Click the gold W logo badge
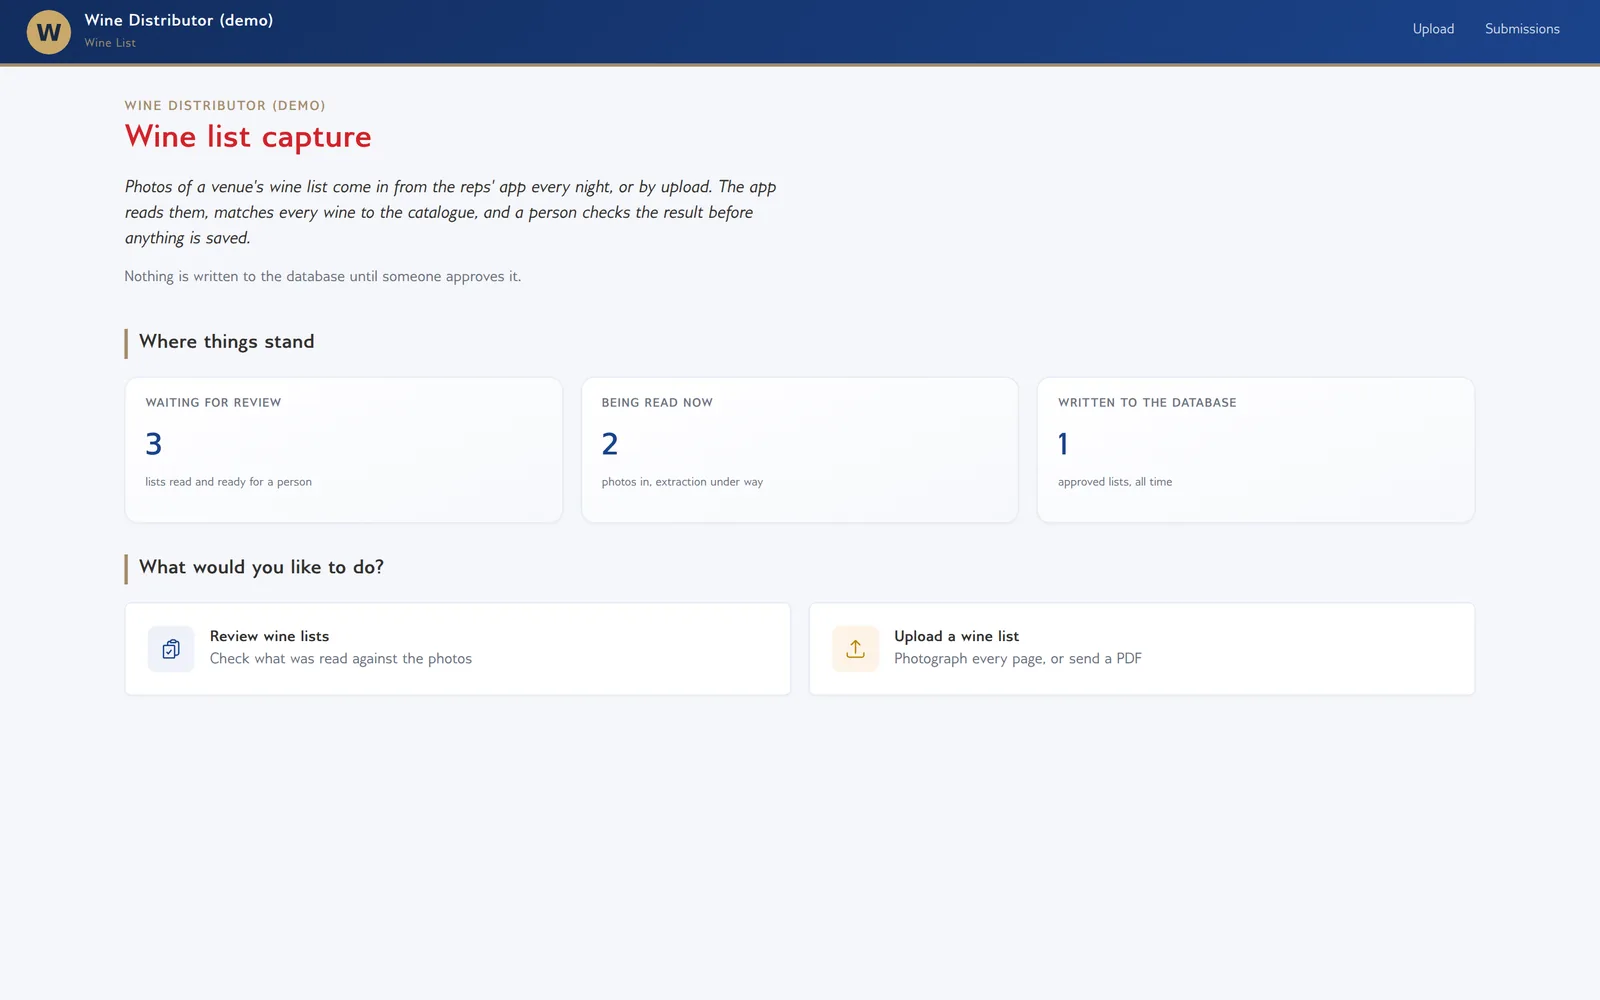Image resolution: width=1600 pixels, height=1000 pixels. pyautogui.click(x=48, y=32)
